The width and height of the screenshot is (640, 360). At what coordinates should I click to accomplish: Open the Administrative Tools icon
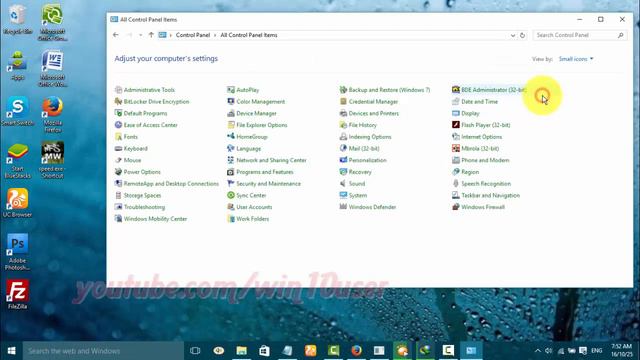118,90
